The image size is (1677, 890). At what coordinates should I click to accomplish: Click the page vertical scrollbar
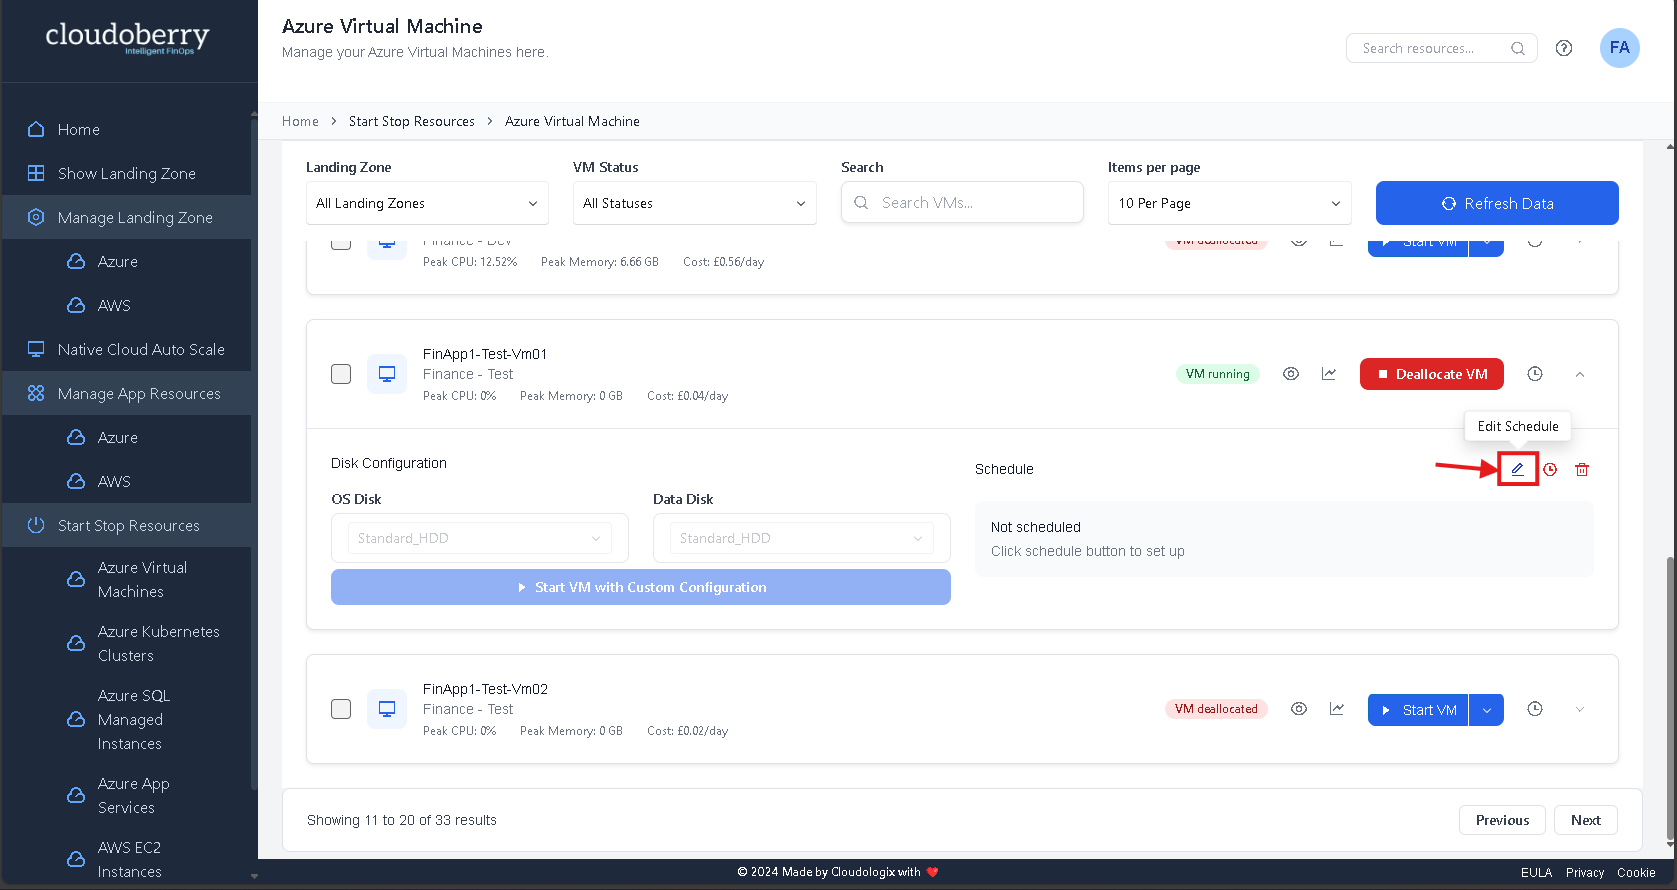(x=1669, y=700)
